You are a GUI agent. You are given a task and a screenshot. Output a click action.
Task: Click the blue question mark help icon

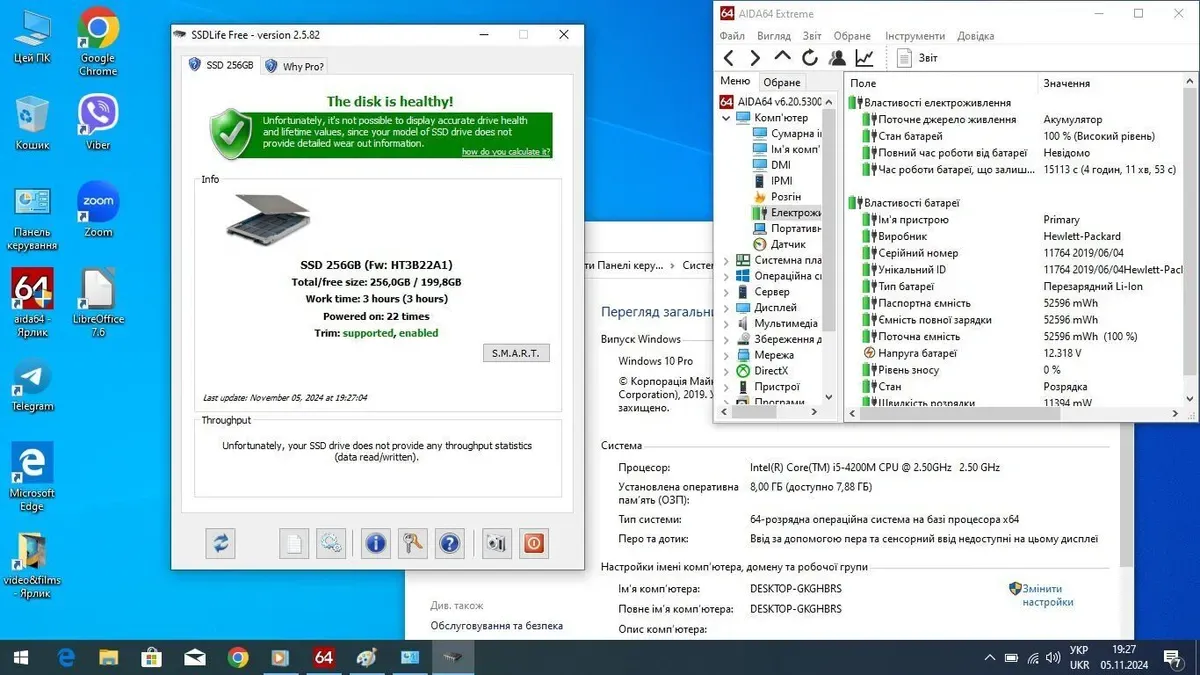[449, 543]
